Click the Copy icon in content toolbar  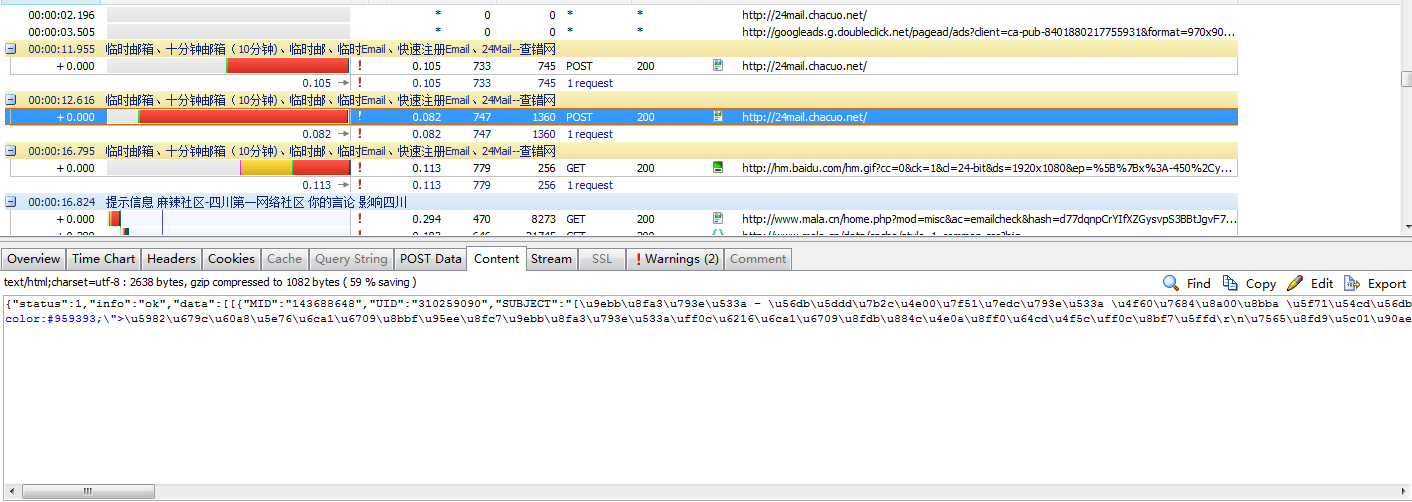point(1230,283)
